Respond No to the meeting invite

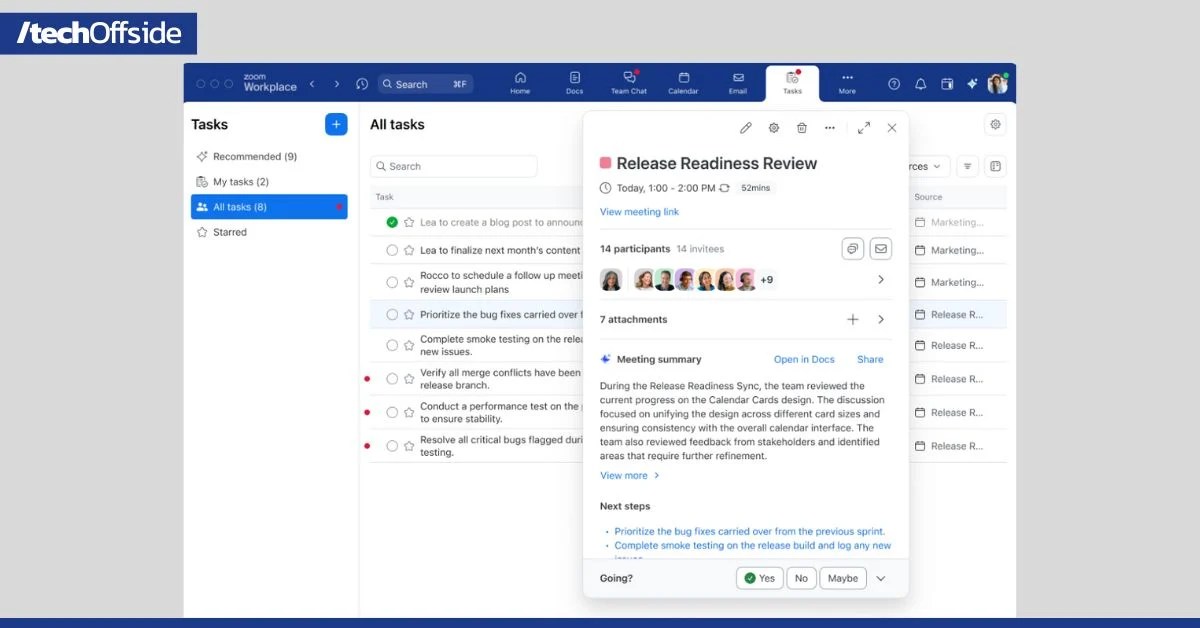(x=801, y=578)
